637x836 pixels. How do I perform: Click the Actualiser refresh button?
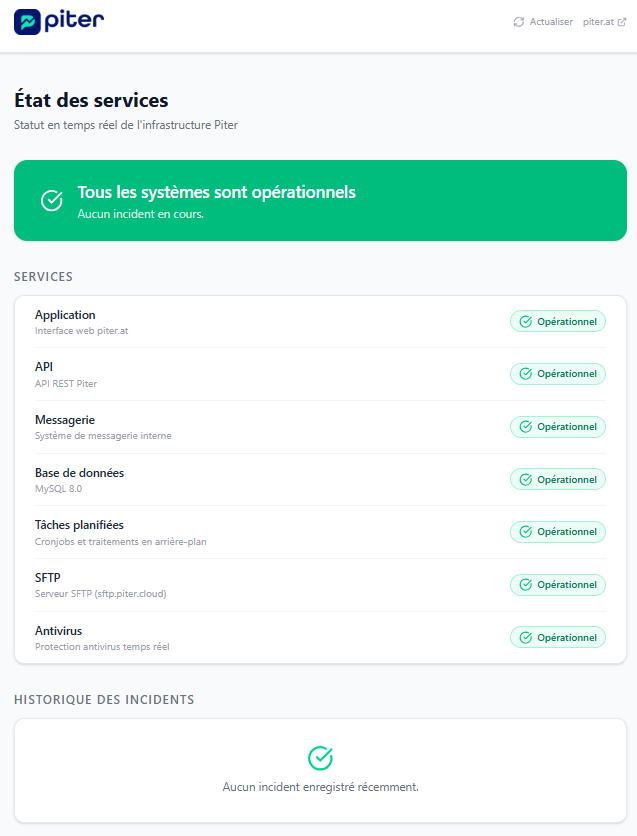(543, 22)
